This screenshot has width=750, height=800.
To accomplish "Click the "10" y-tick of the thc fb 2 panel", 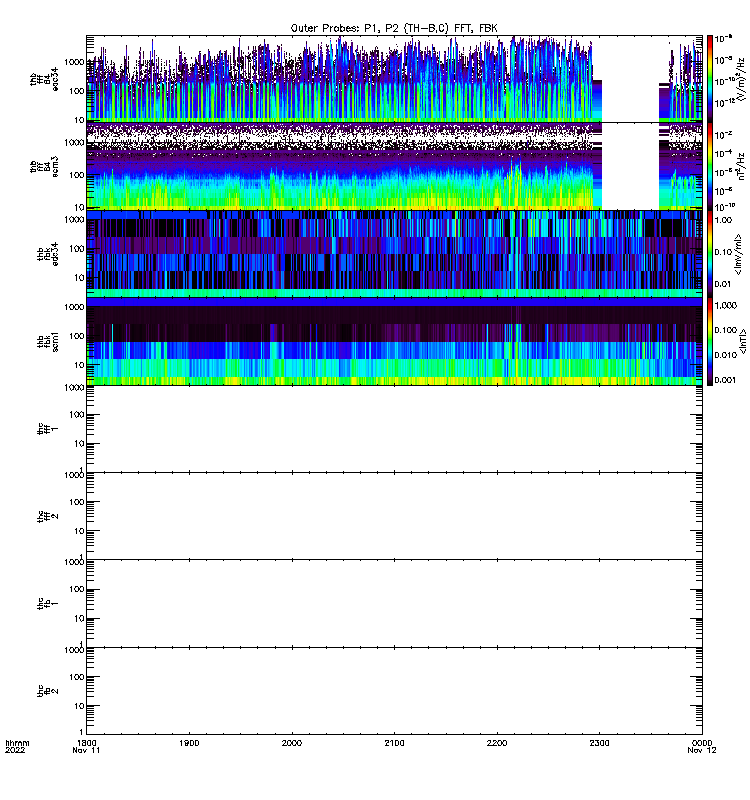I will click(79, 706).
